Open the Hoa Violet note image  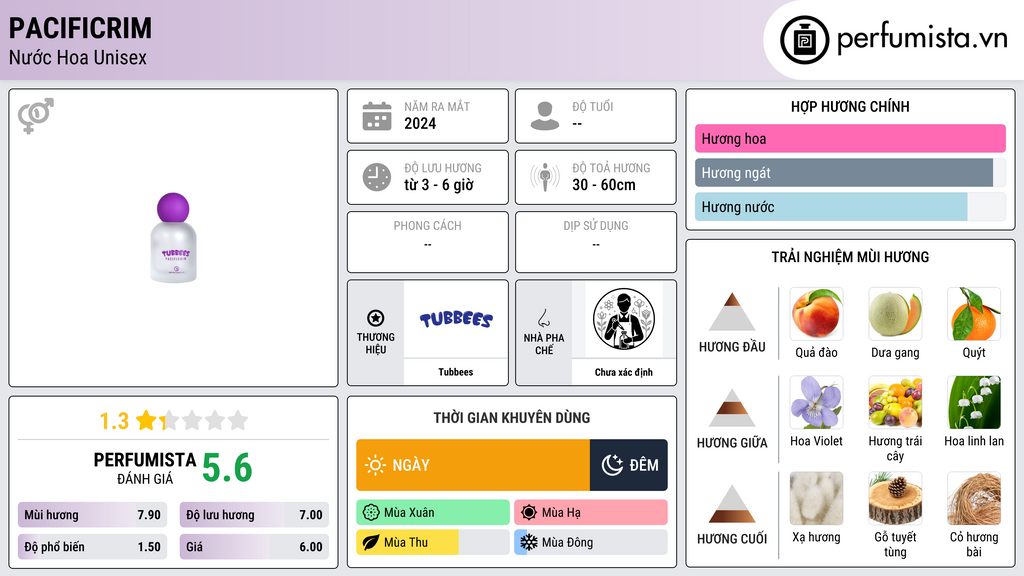[816, 402]
